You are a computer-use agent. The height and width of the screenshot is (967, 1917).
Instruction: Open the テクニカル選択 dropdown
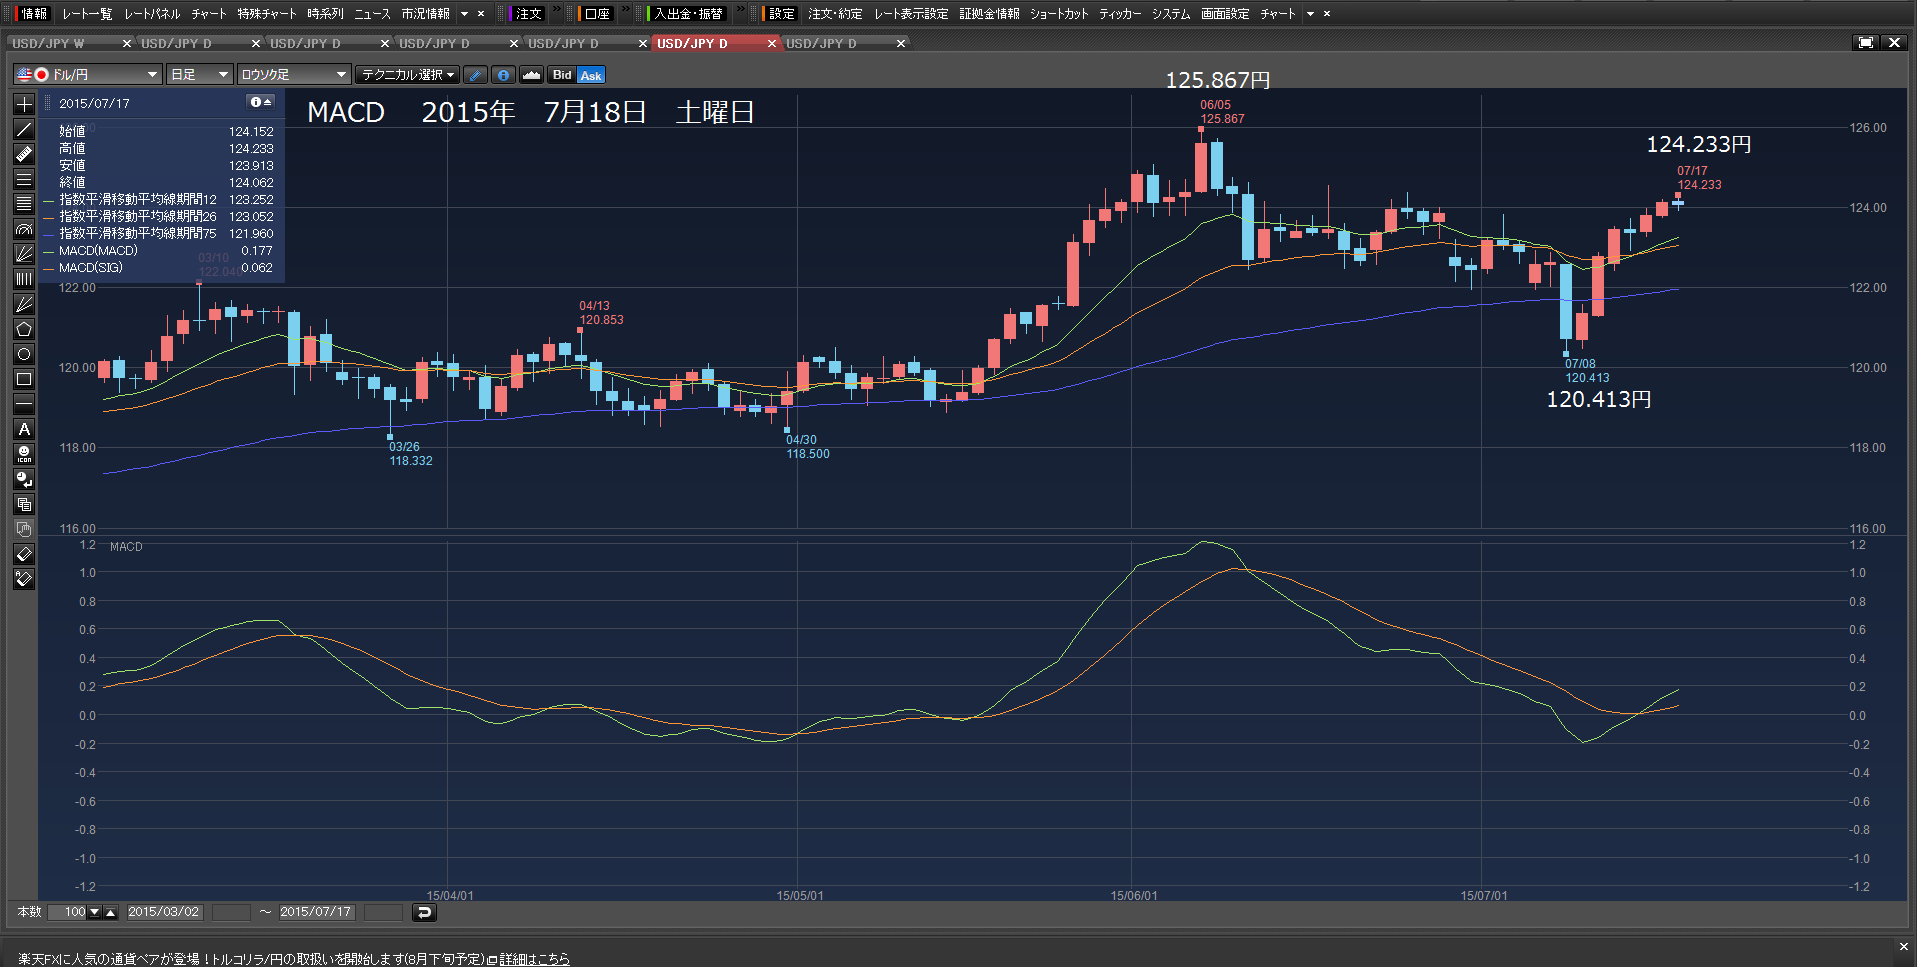(408, 75)
